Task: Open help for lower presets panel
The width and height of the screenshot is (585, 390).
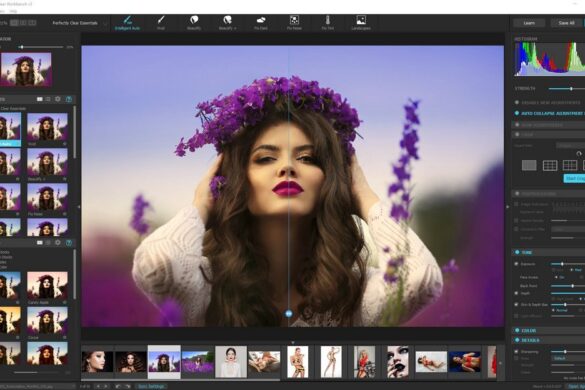Action: pyautogui.click(x=69, y=243)
